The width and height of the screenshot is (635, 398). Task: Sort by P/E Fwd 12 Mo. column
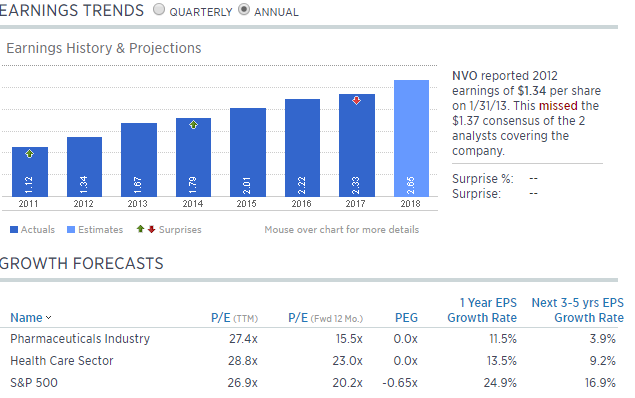[x=325, y=318]
